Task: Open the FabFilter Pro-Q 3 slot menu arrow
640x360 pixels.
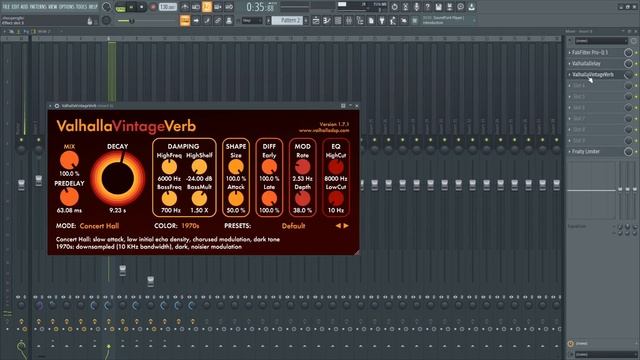Action: pyautogui.click(x=570, y=52)
